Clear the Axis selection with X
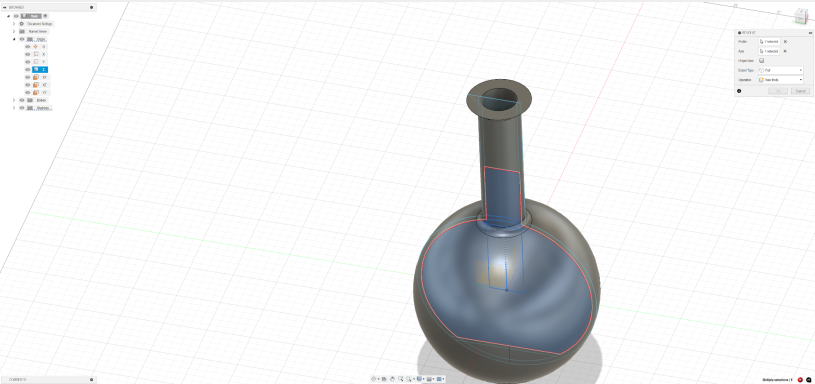This screenshot has width=815, height=384. (x=785, y=51)
